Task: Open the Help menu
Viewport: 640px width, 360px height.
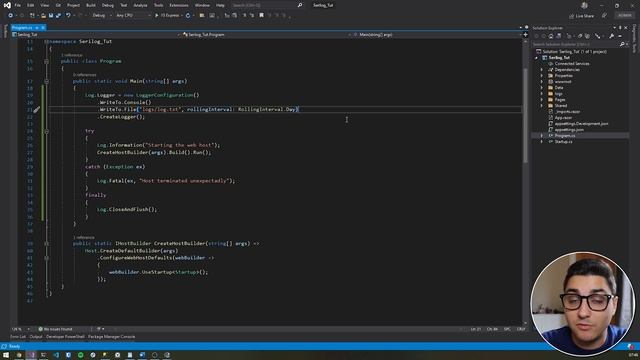Action: 220,5
